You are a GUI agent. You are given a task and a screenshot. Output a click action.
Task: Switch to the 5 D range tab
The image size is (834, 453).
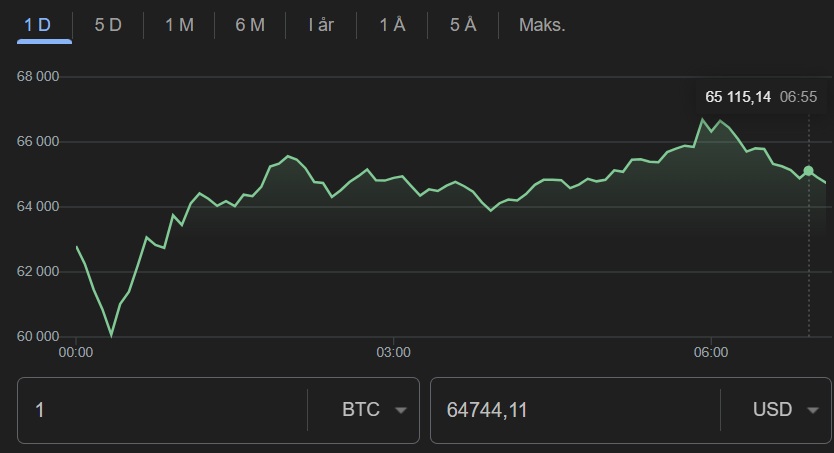tap(108, 25)
